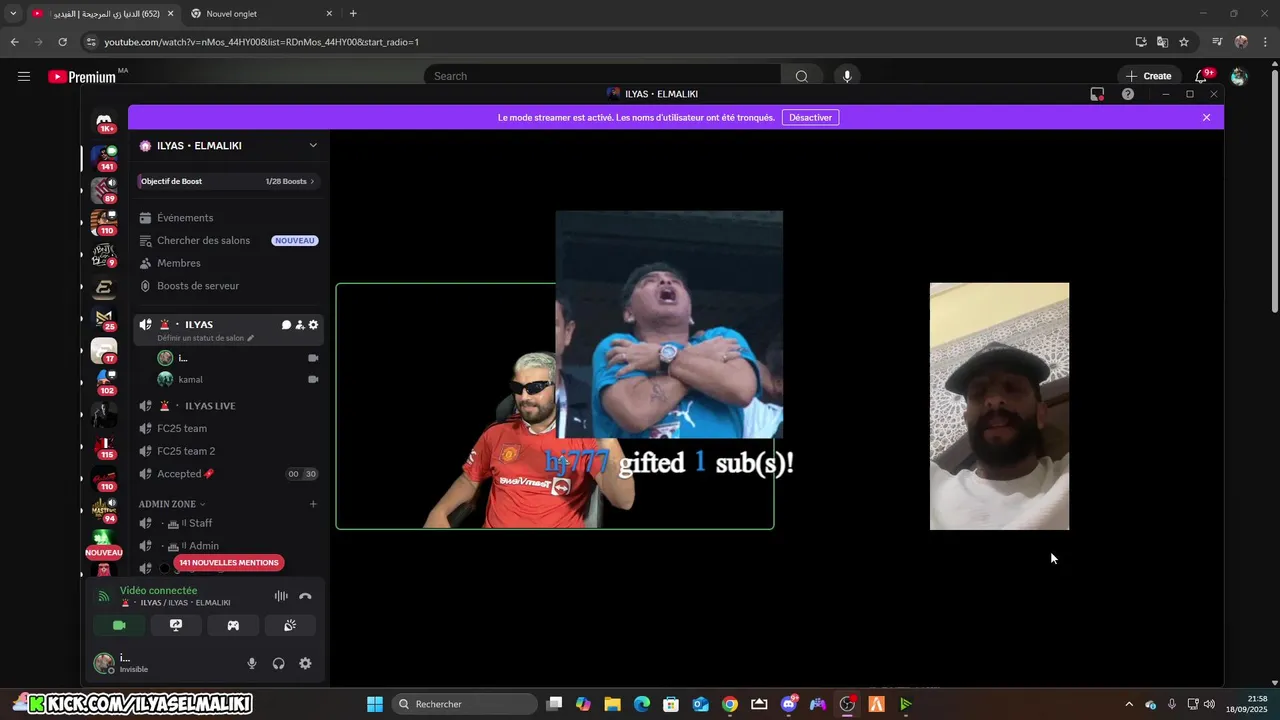This screenshot has height=720, width=1280.
Task: Open Chrome media controls icon
Action: click(1217, 42)
